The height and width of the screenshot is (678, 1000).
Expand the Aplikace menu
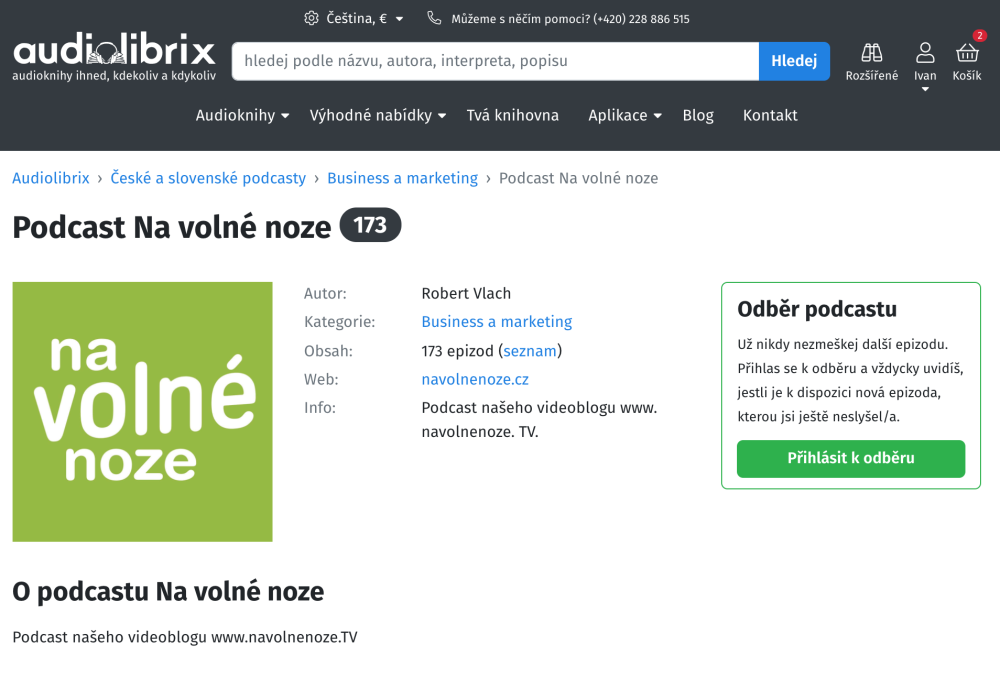coord(625,115)
